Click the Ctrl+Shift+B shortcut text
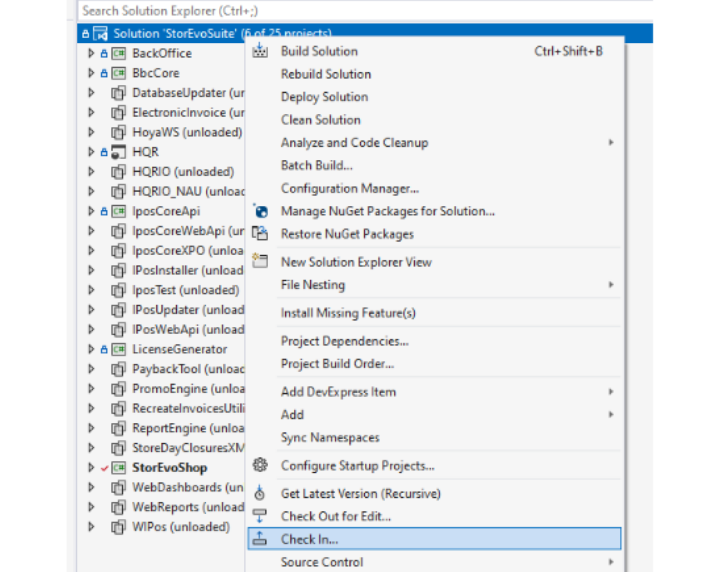The width and height of the screenshot is (719, 572). point(568,51)
